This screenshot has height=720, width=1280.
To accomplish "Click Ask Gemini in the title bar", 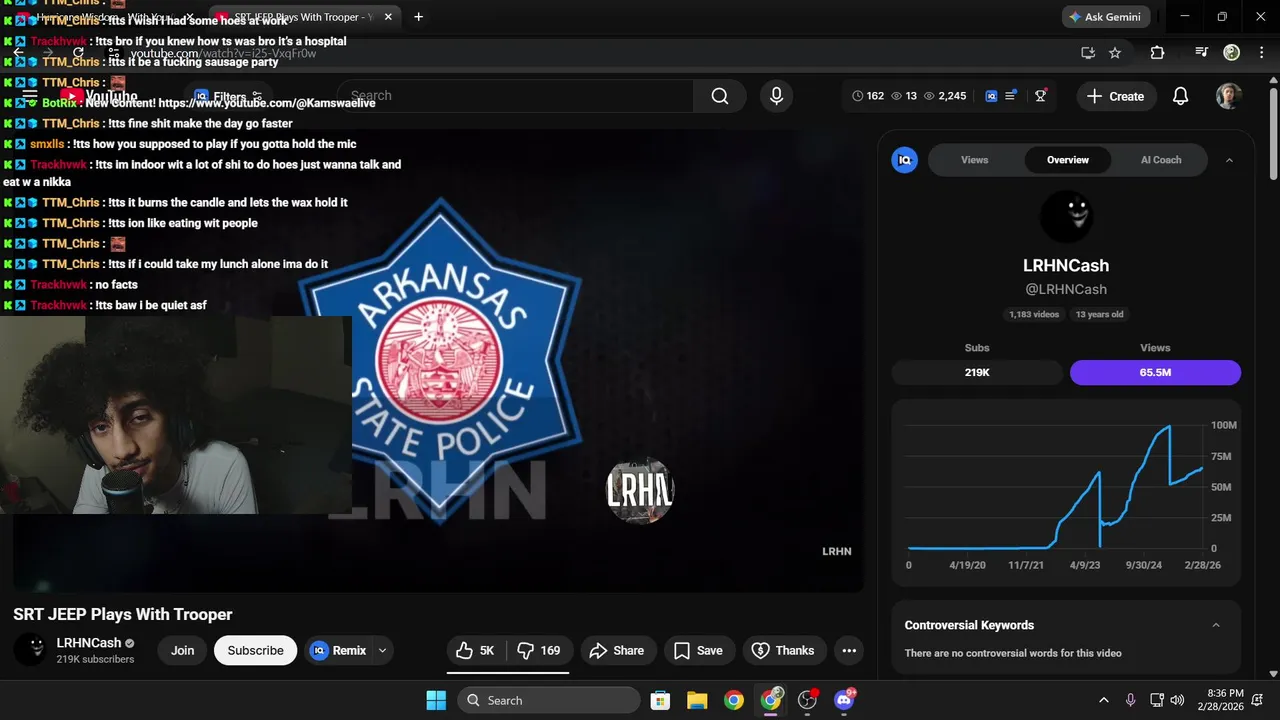I will point(1106,17).
